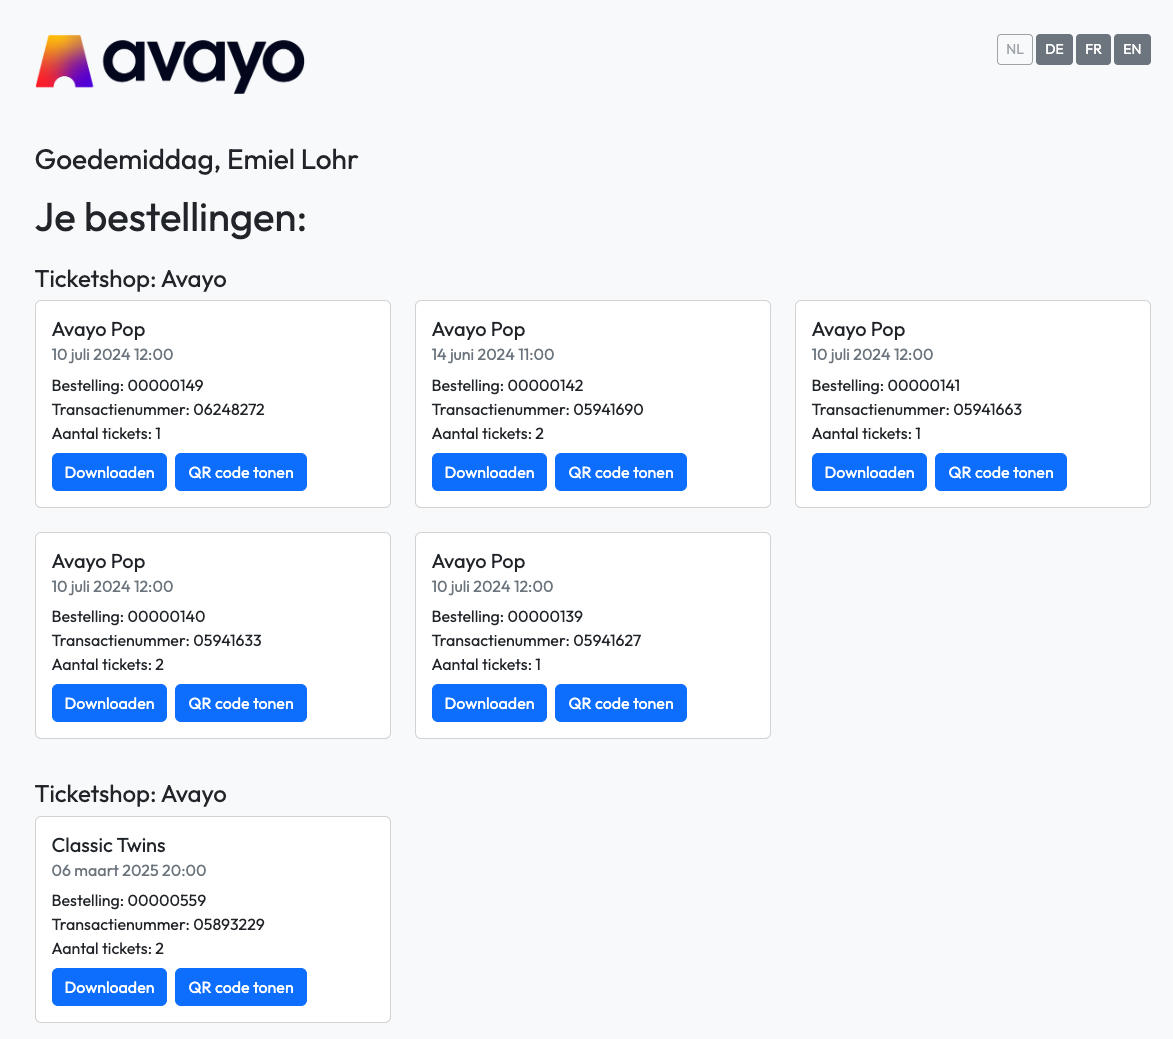
Task: Click 'Bestelling: 00000140' text
Action: coord(128,616)
